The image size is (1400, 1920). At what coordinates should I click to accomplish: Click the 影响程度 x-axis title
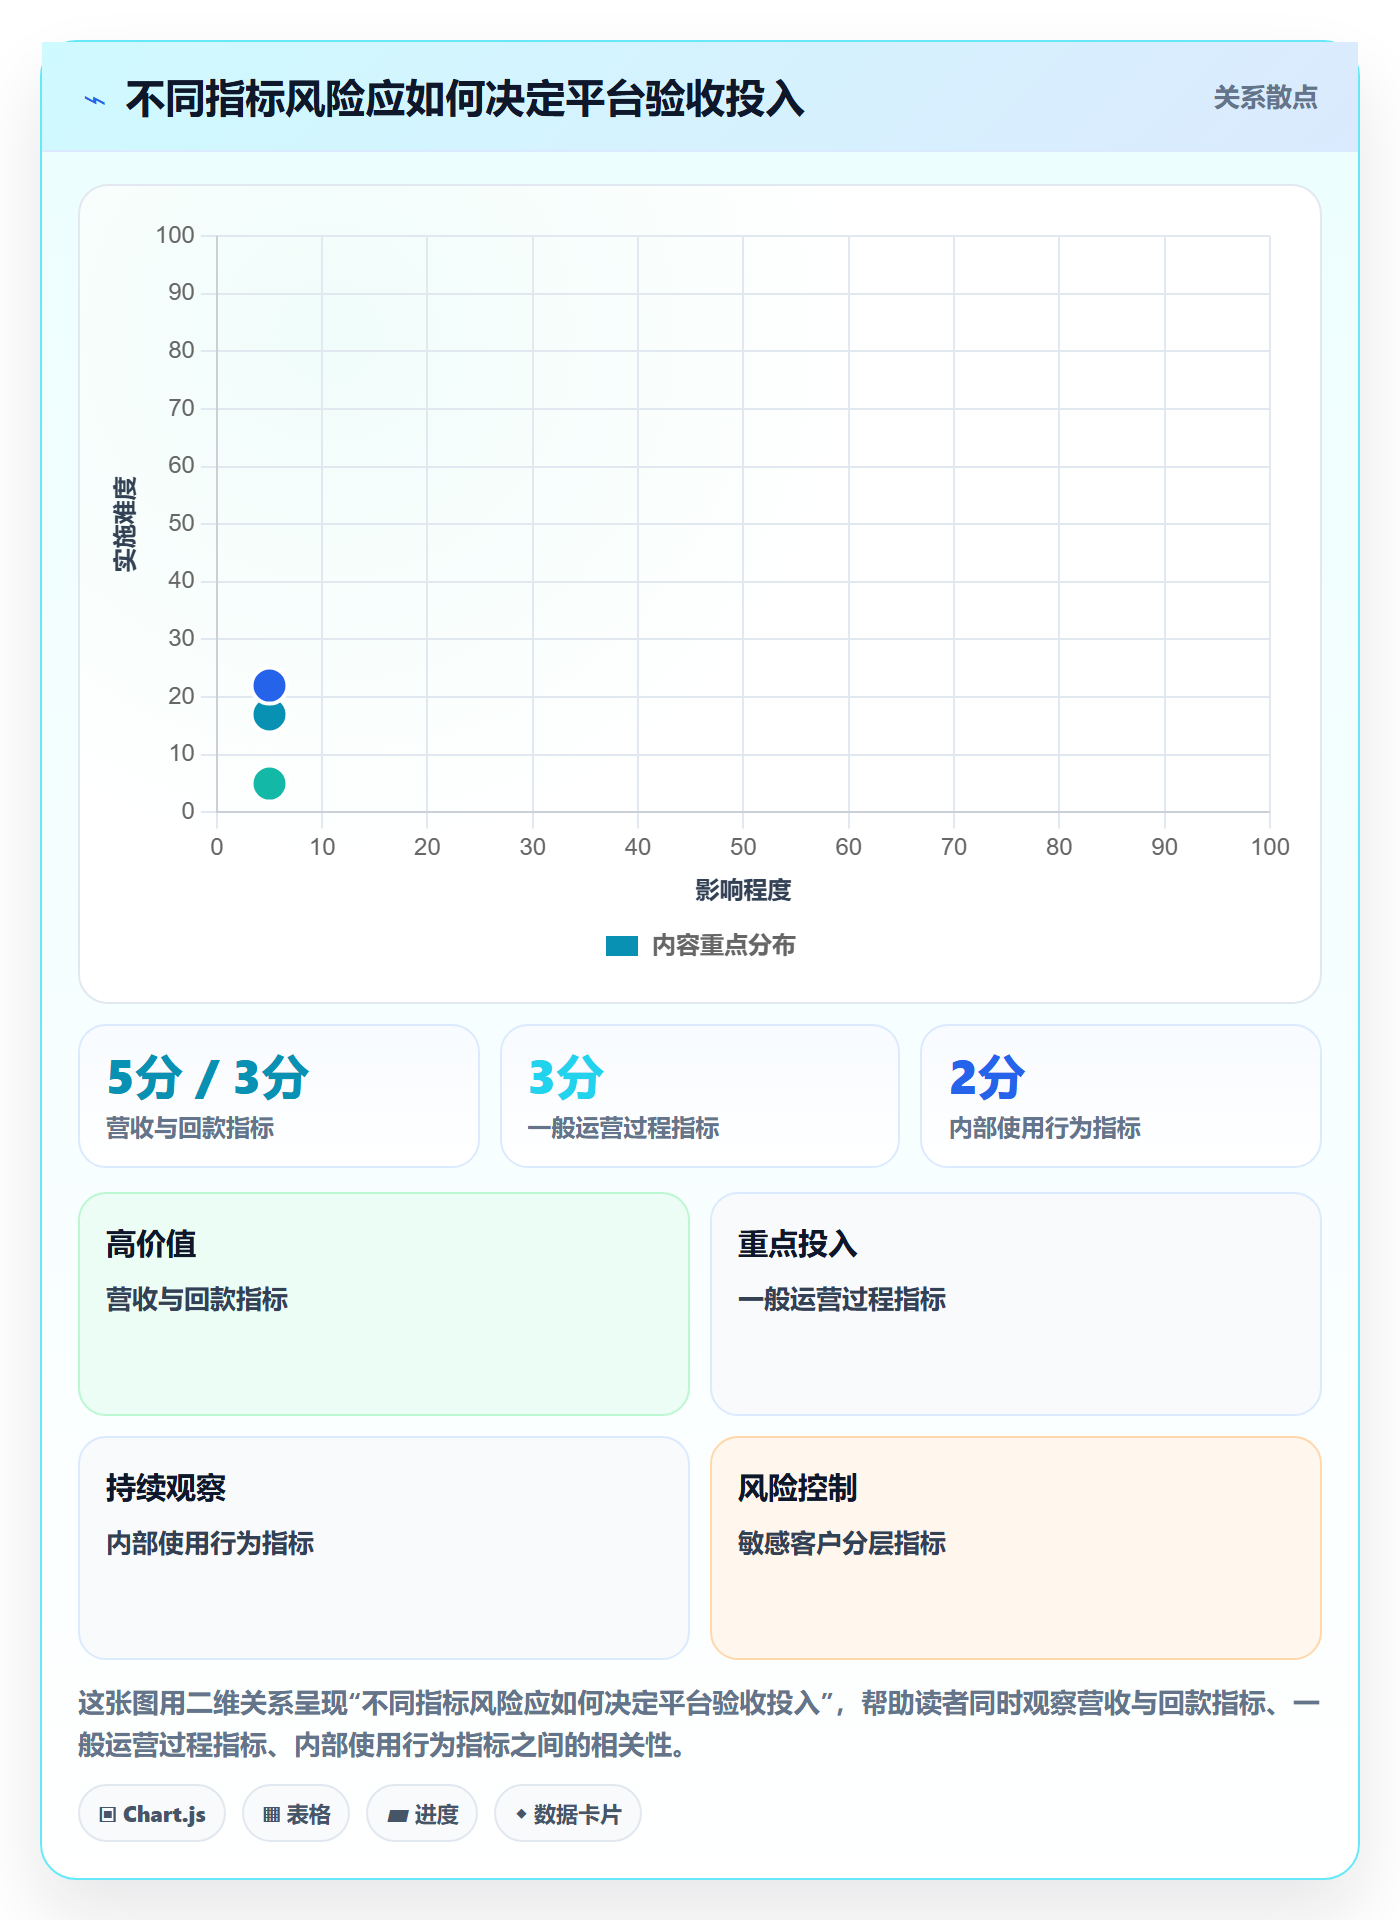[x=743, y=890]
